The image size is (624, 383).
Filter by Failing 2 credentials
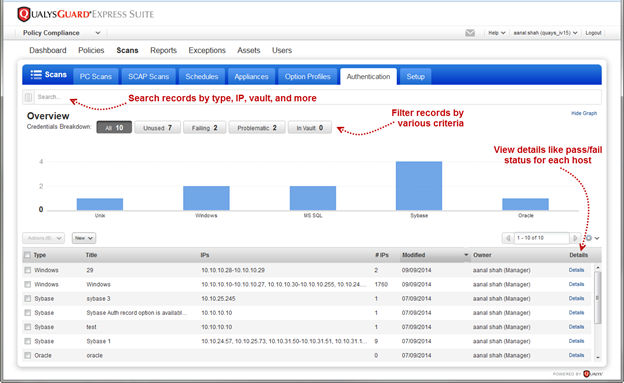[205, 128]
